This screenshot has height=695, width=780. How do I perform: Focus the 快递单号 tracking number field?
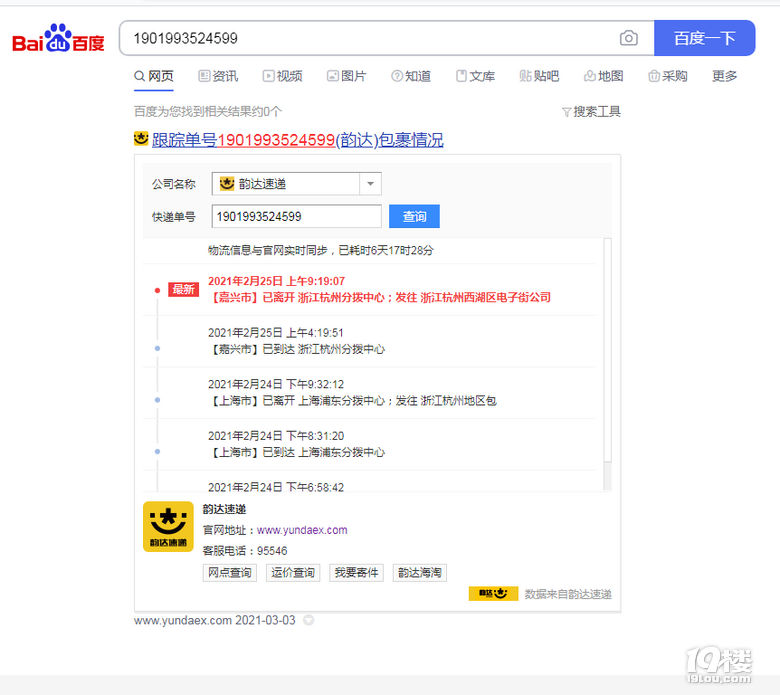pyautogui.click(x=296, y=216)
